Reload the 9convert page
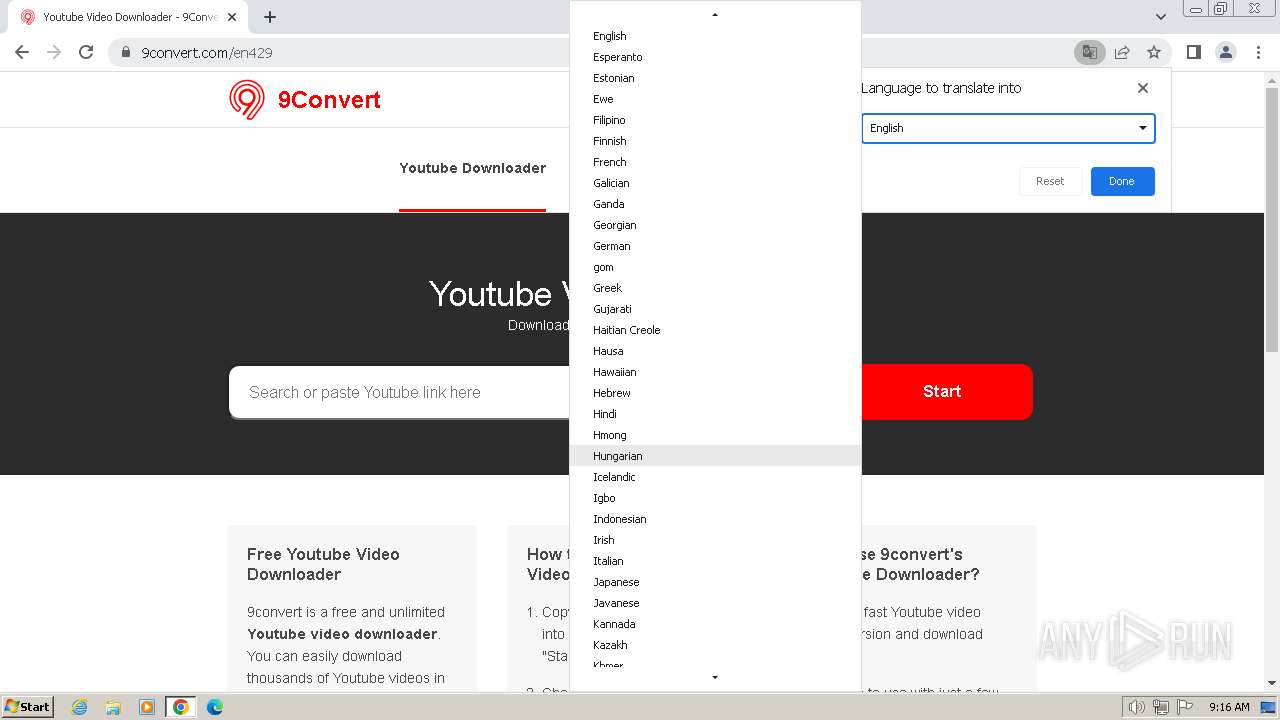The width and height of the screenshot is (1280, 720). click(x=86, y=52)
